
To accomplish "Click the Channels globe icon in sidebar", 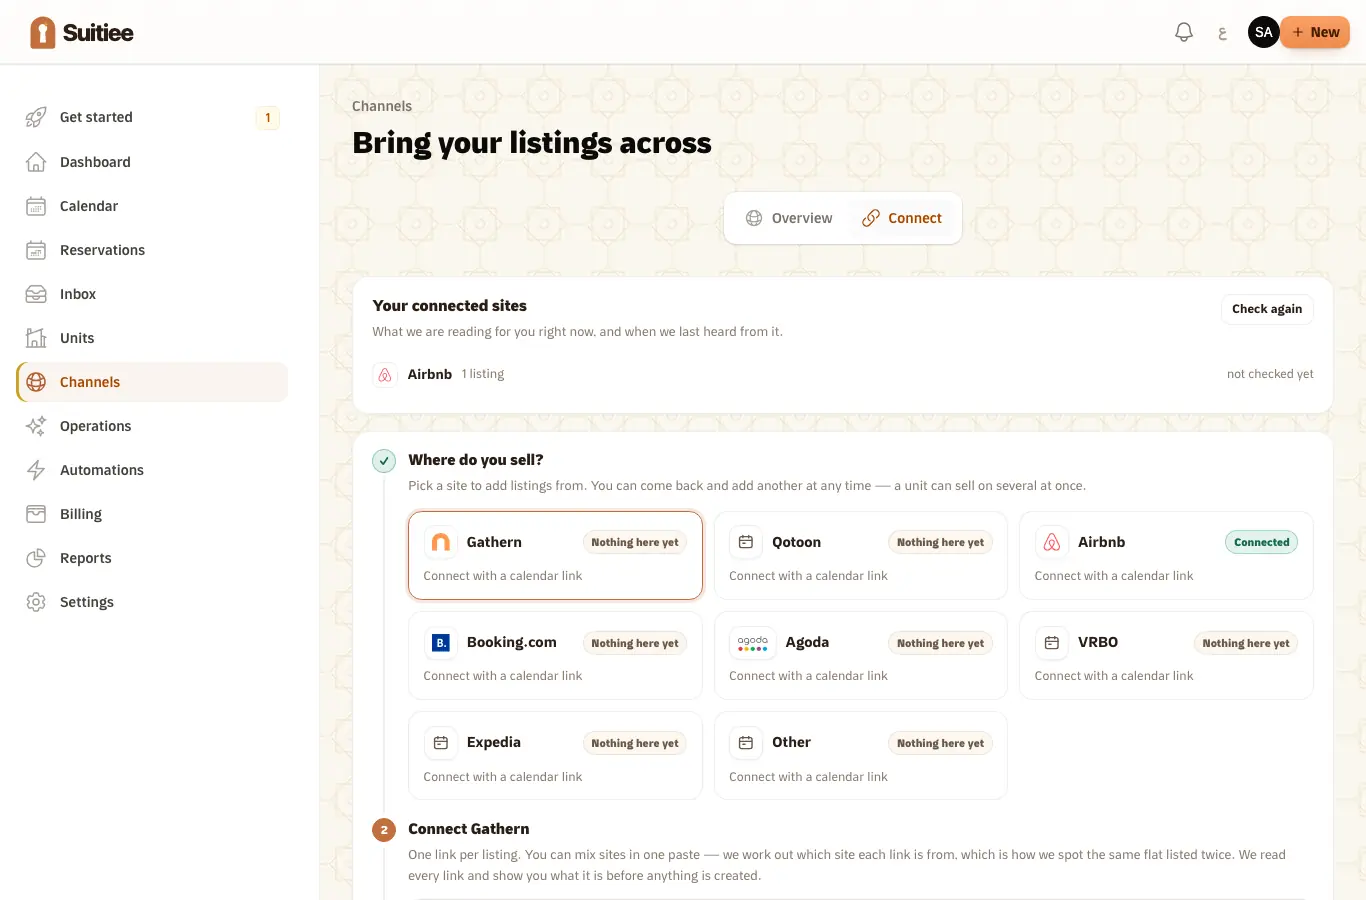I will 36,382.
